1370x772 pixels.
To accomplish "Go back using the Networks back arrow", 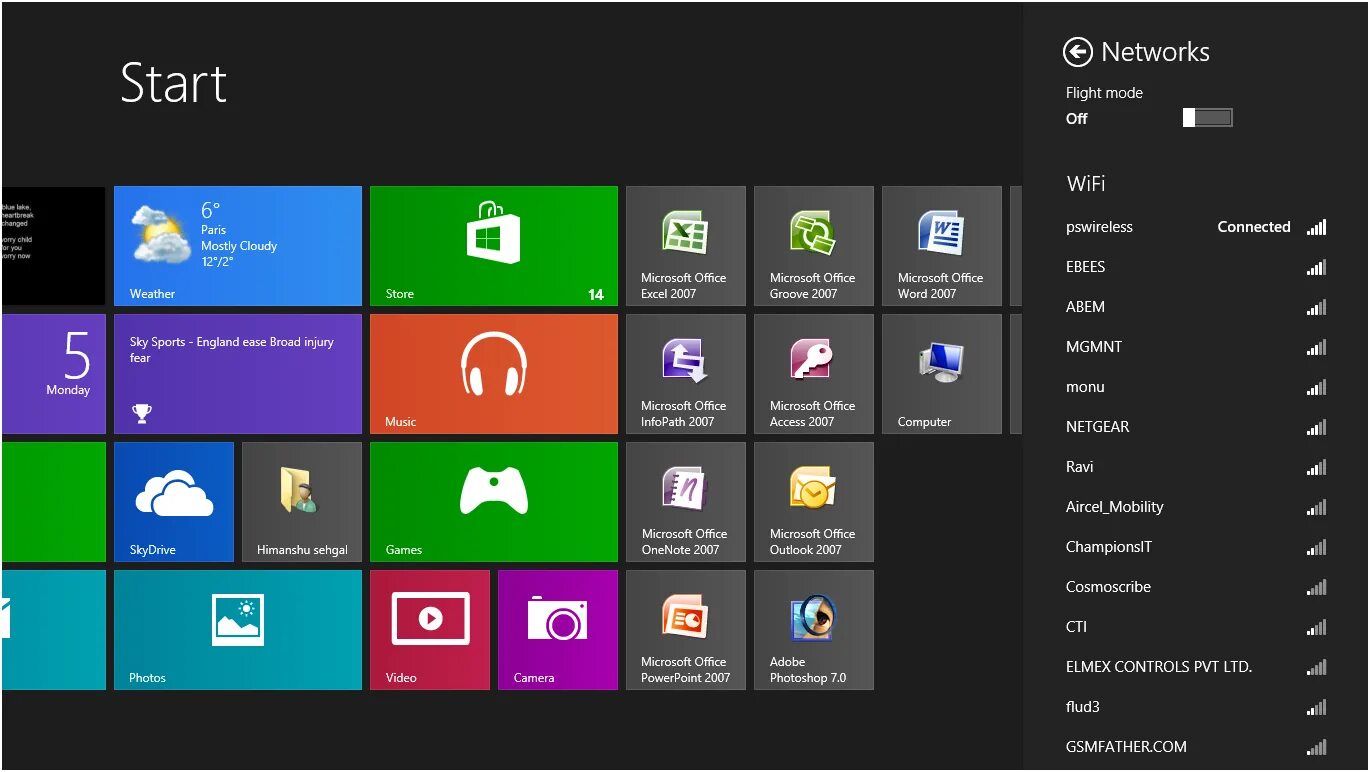I will click(x=1077, y=52).
